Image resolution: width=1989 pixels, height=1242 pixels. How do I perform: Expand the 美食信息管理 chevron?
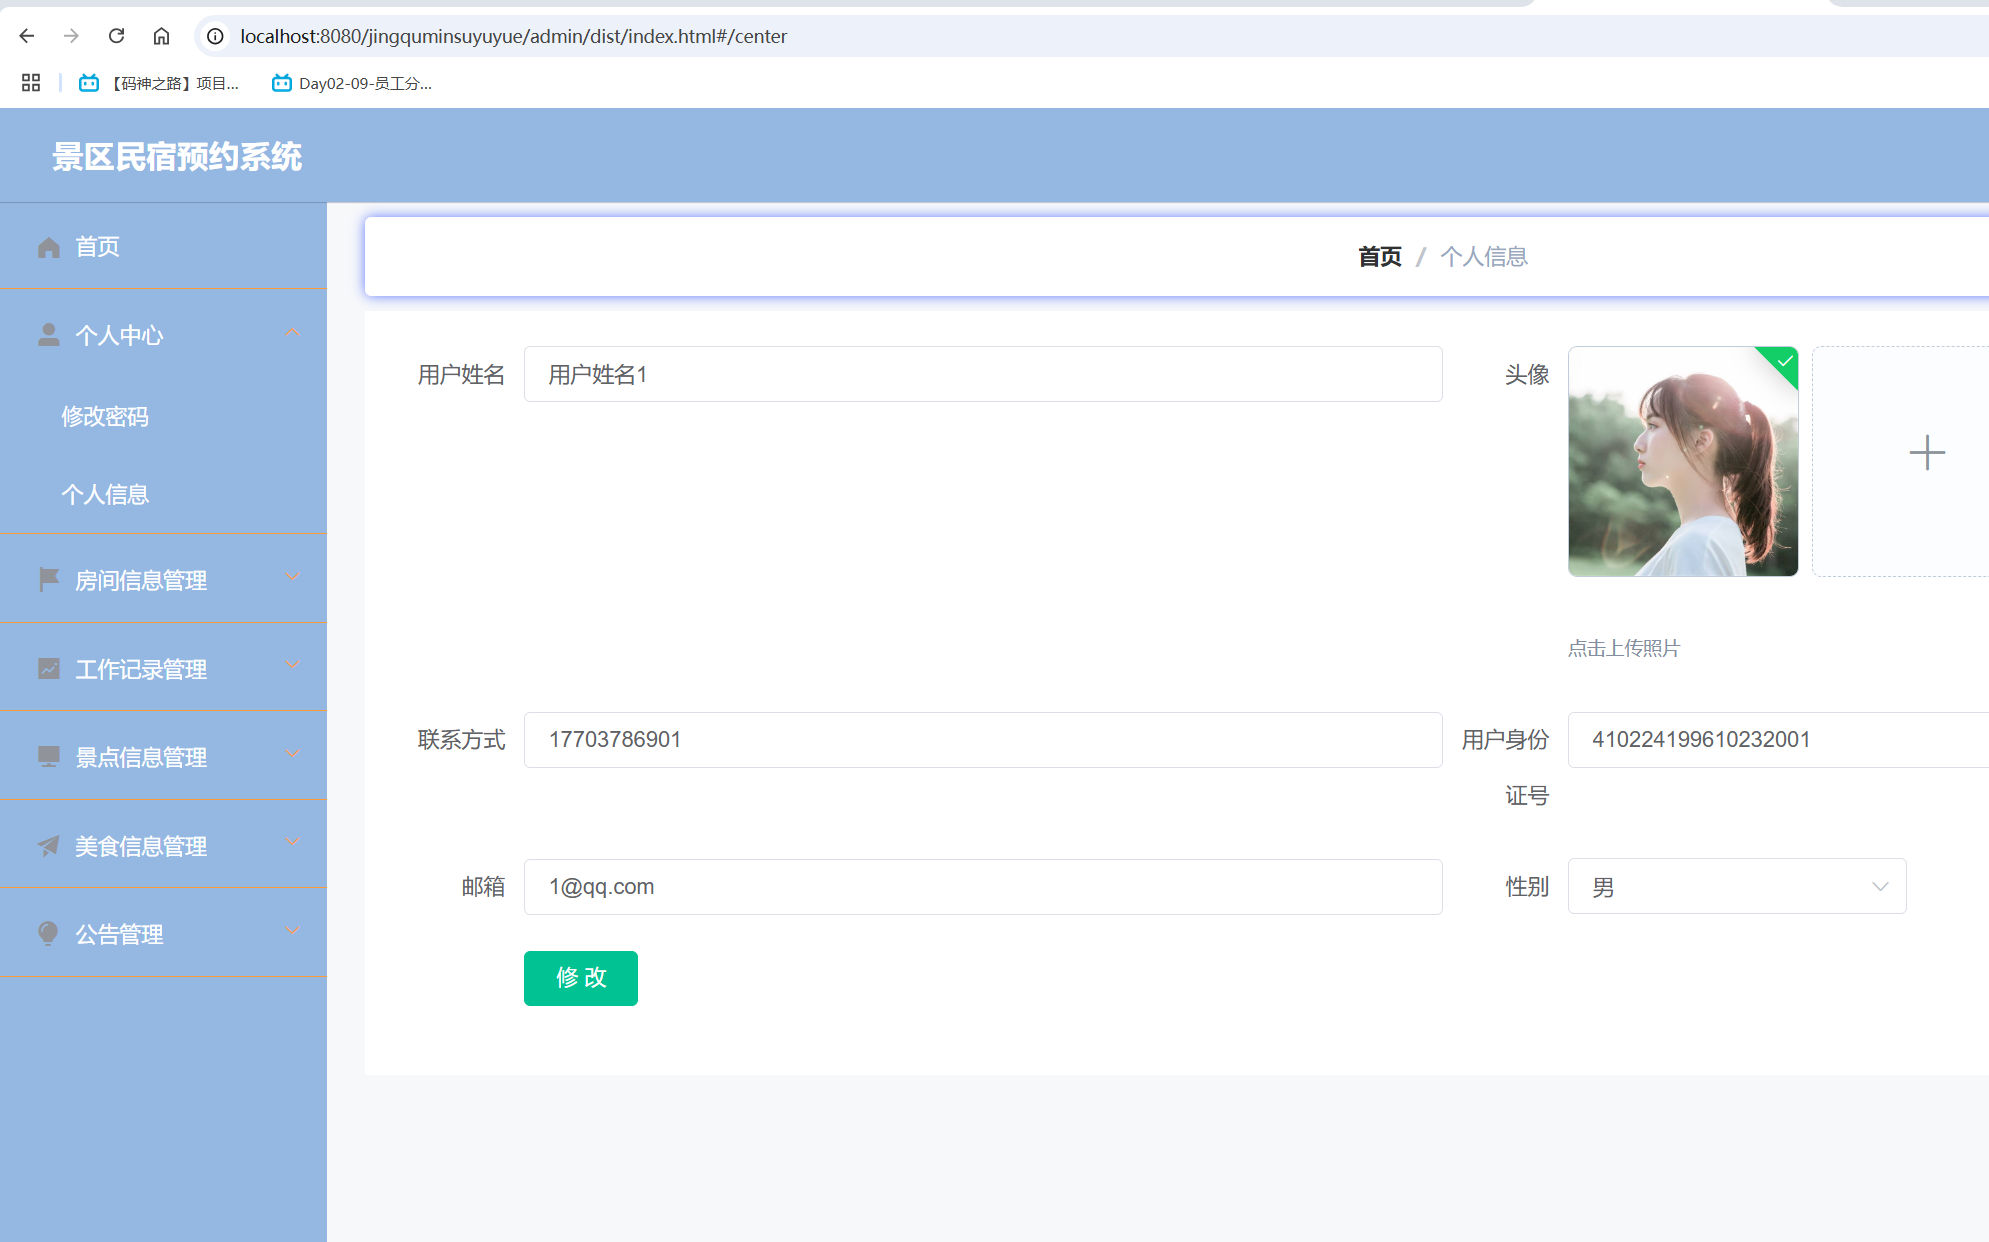coord(292,842)
